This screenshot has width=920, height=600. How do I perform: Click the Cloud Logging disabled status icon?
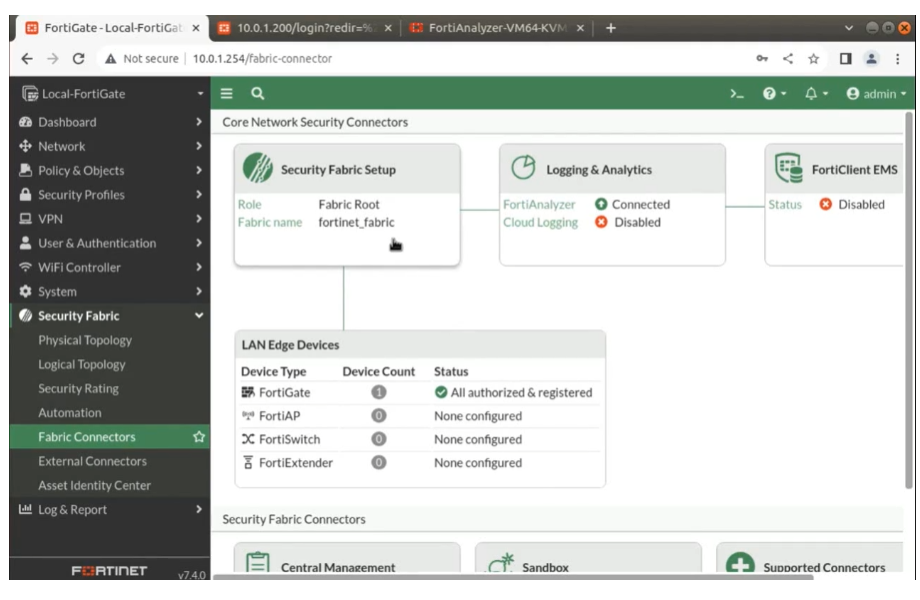click(x=601, y=222)
